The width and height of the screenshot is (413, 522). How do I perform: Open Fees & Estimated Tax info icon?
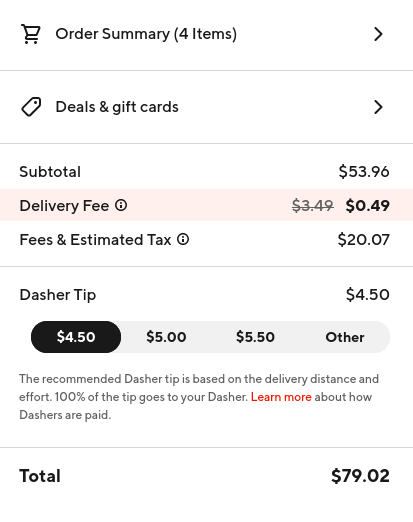pos(183,239)
